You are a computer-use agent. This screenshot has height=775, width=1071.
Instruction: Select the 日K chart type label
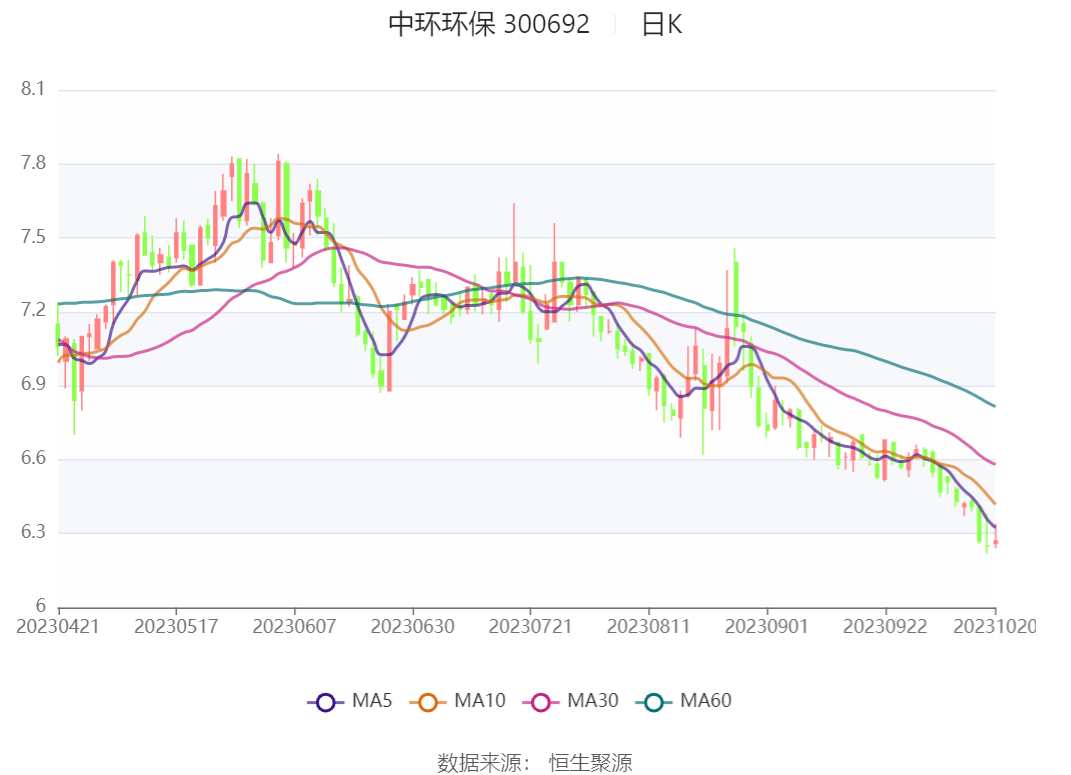[661, 25]
